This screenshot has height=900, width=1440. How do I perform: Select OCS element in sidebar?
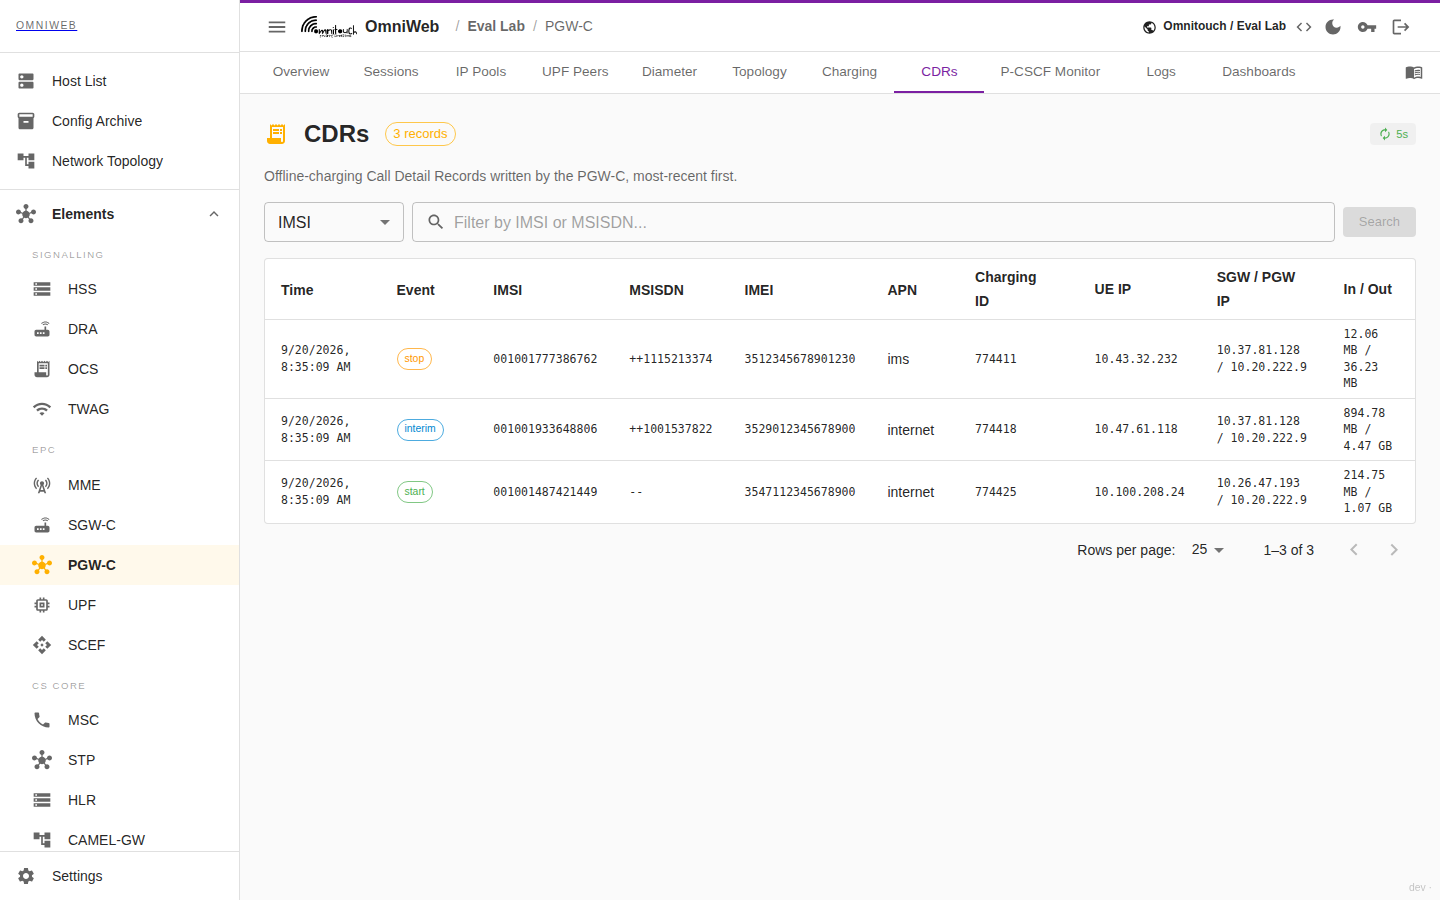pos(120,369)
